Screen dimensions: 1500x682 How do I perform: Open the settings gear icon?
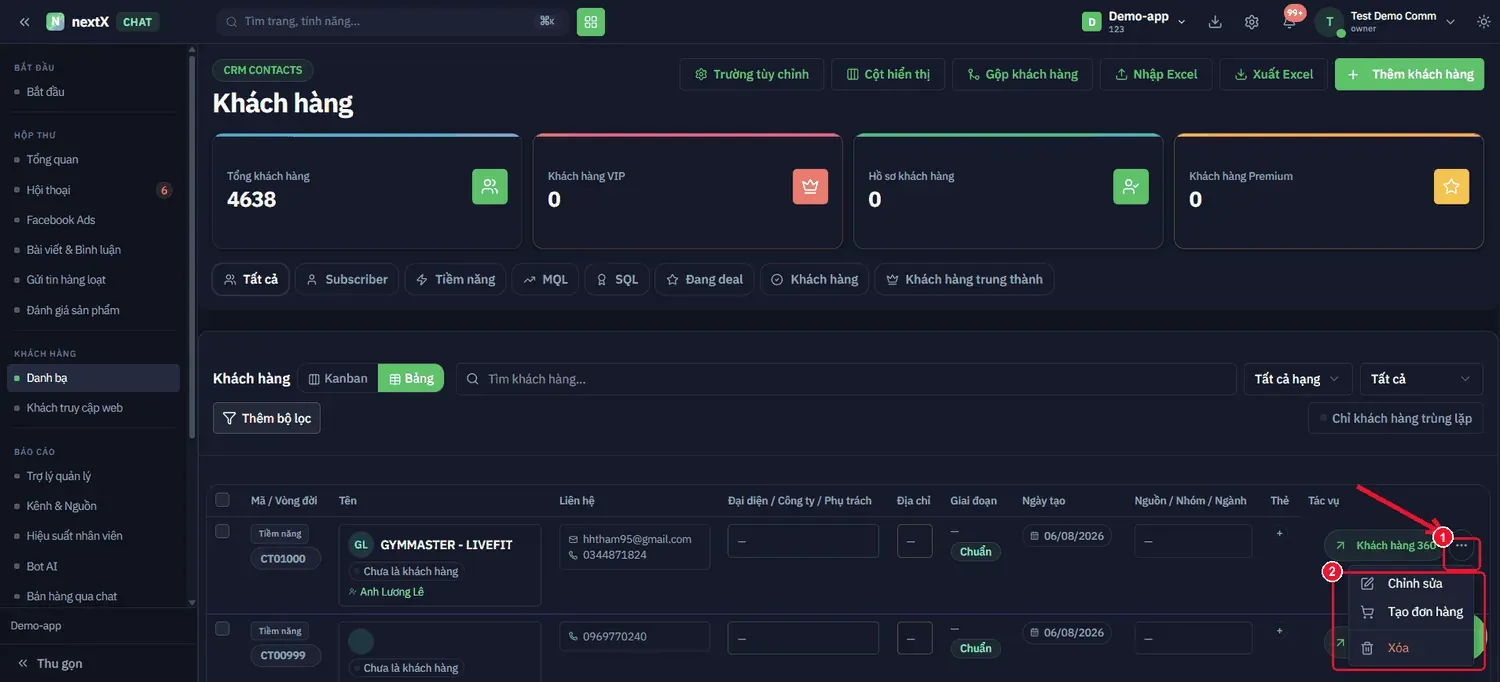tap(1252, 21)
